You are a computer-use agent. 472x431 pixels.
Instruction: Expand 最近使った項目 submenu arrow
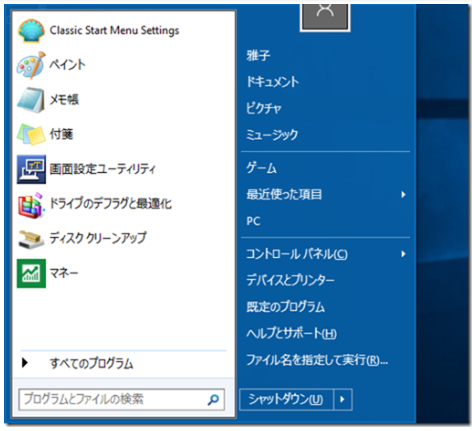pyautogui.click(x=403, y=194)
